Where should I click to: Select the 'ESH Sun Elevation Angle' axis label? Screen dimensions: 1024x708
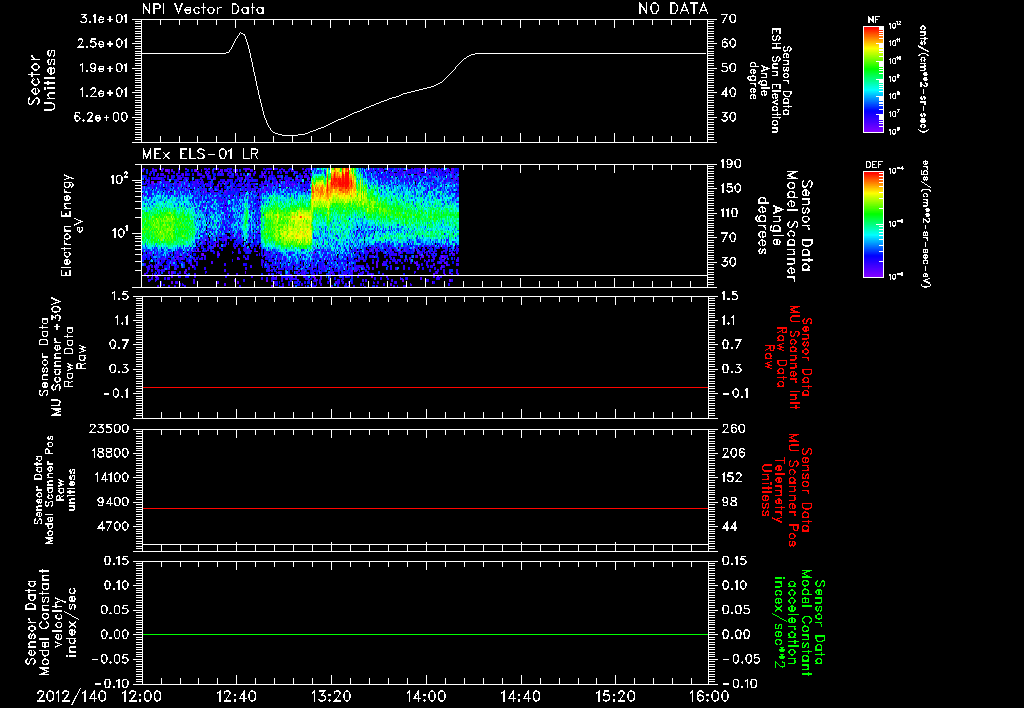[769, 80]
